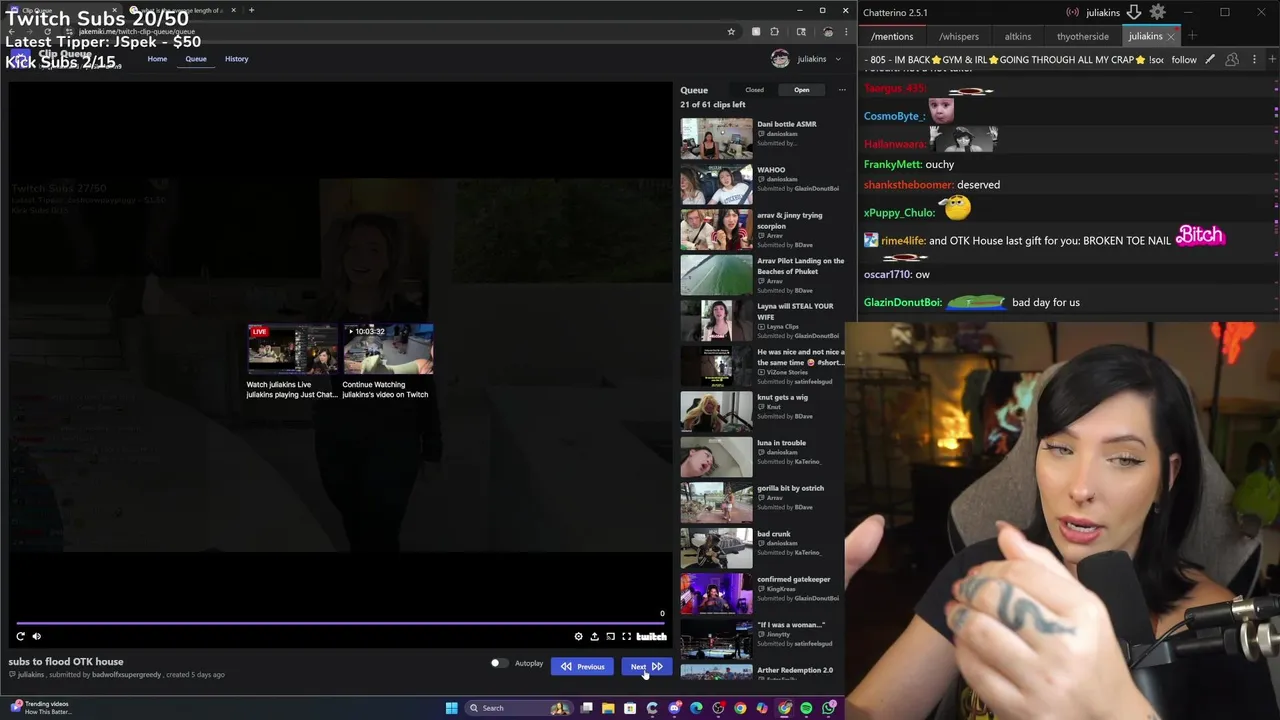The width and height of the screenshot is (1280, 720).
Task: Open 'Continue Watching' video end card
Action: click(388, 361)
